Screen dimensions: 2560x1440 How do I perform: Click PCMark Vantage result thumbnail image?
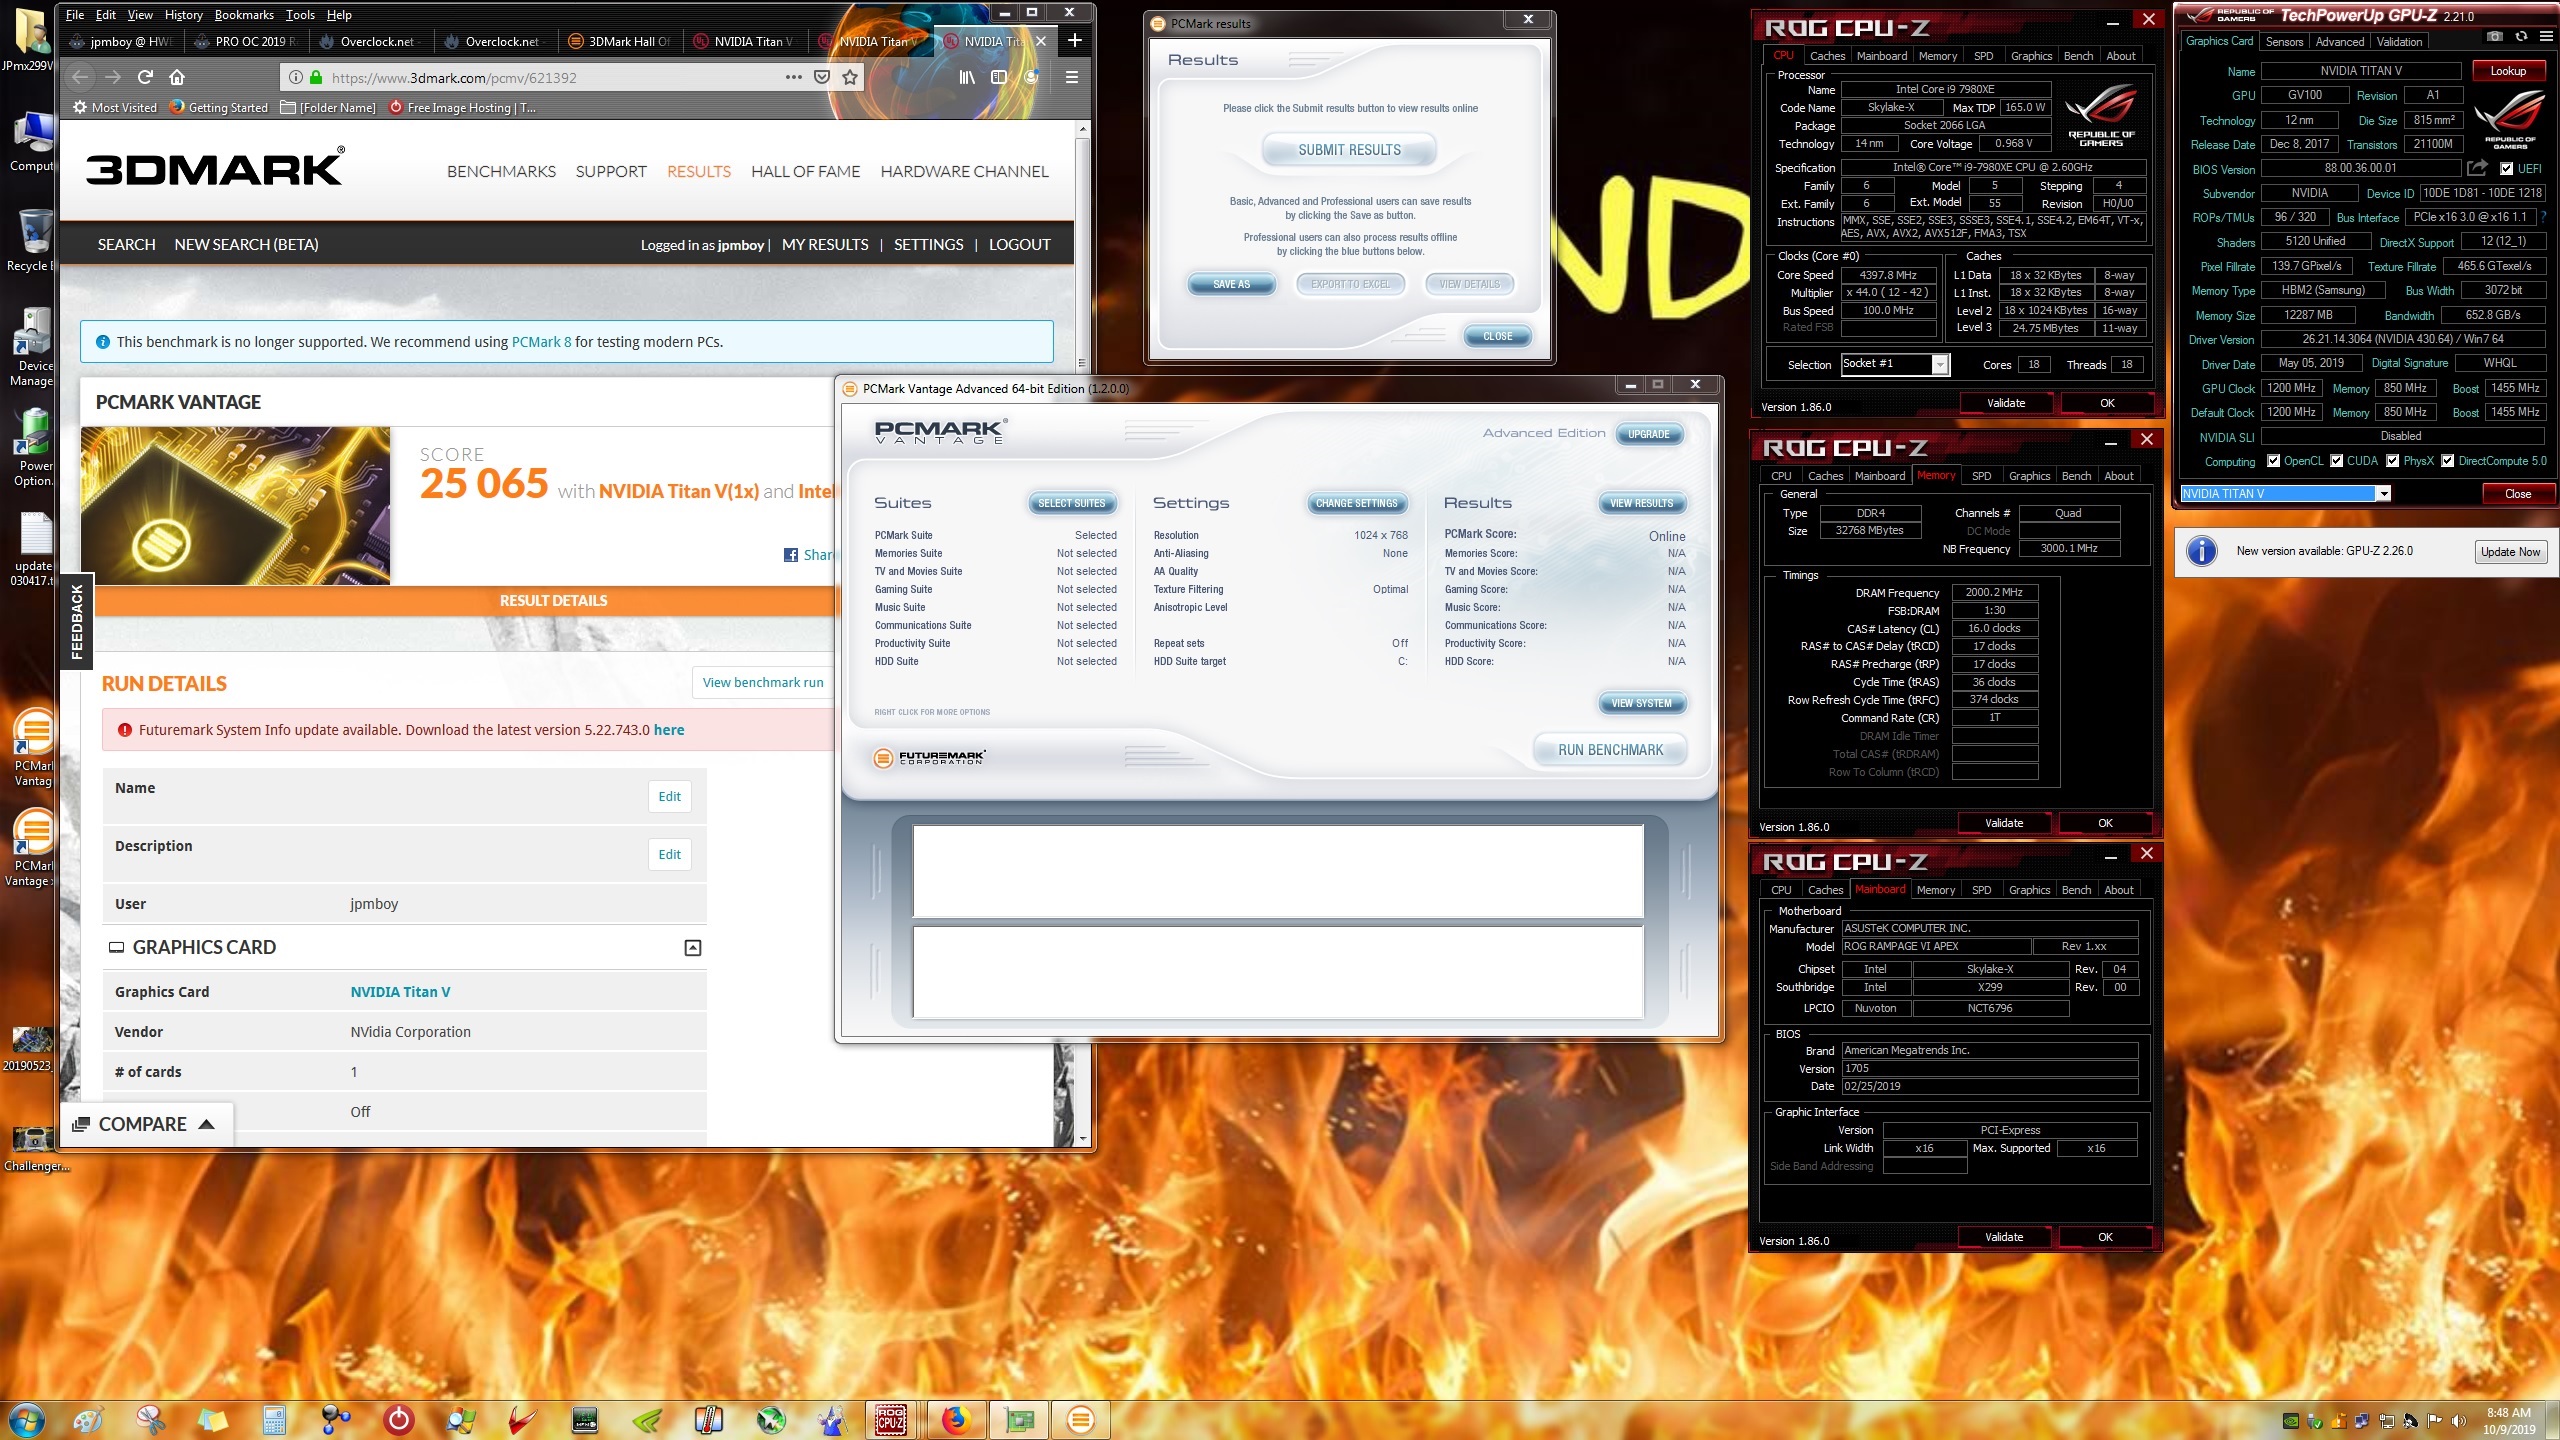[236, 506]
